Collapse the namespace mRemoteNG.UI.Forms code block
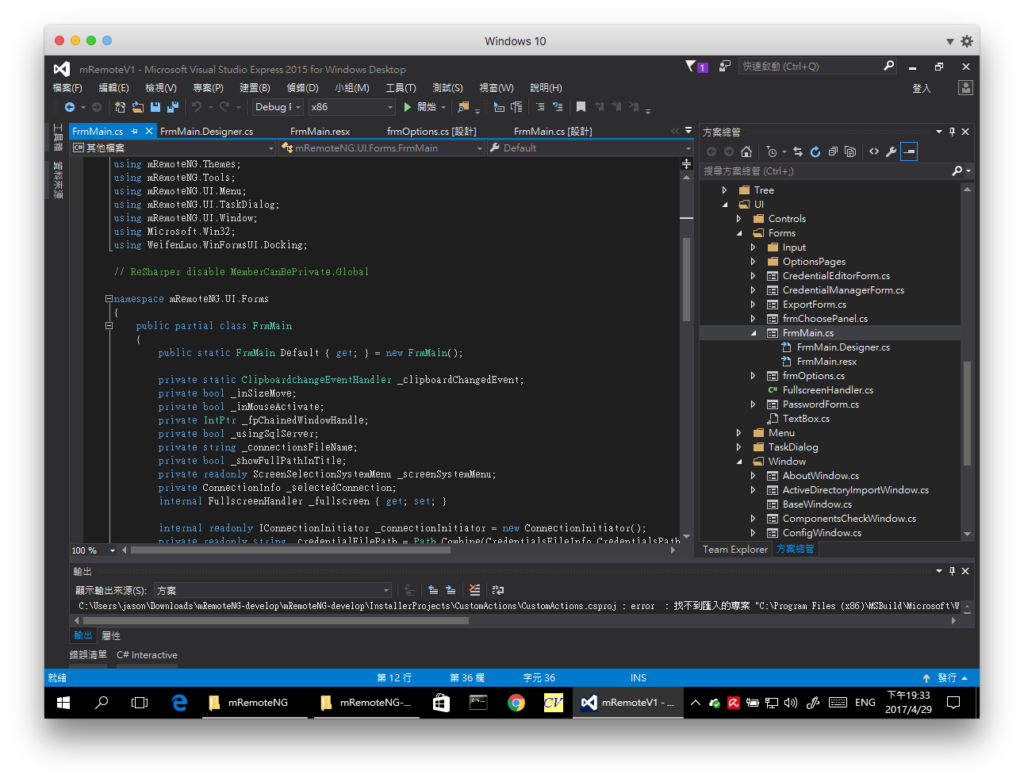Image resolution: width=1024 pixels, height=782 pixels. (108, 299)
